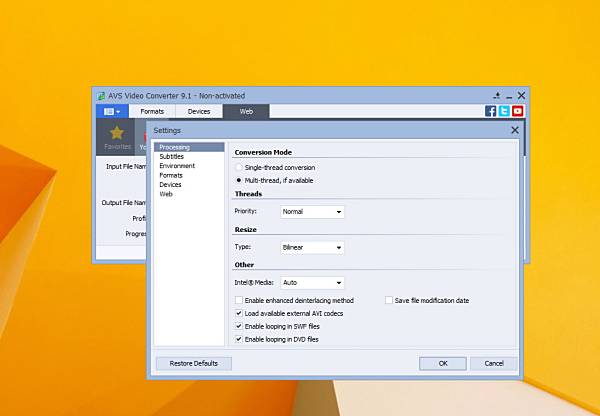Click the Input File Name label

coord(126,167)
